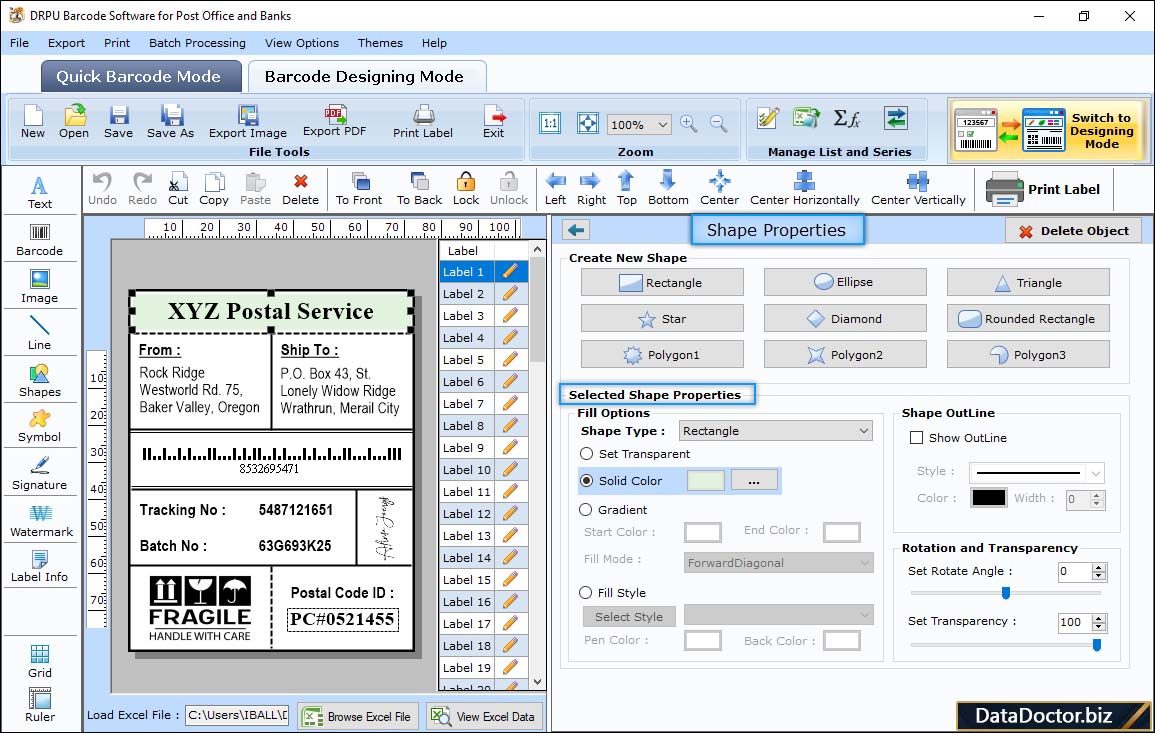Insert a Symbol from sidebar
Image resolution: width=1155 pixels, height=733 pixels.
[40, 427]
